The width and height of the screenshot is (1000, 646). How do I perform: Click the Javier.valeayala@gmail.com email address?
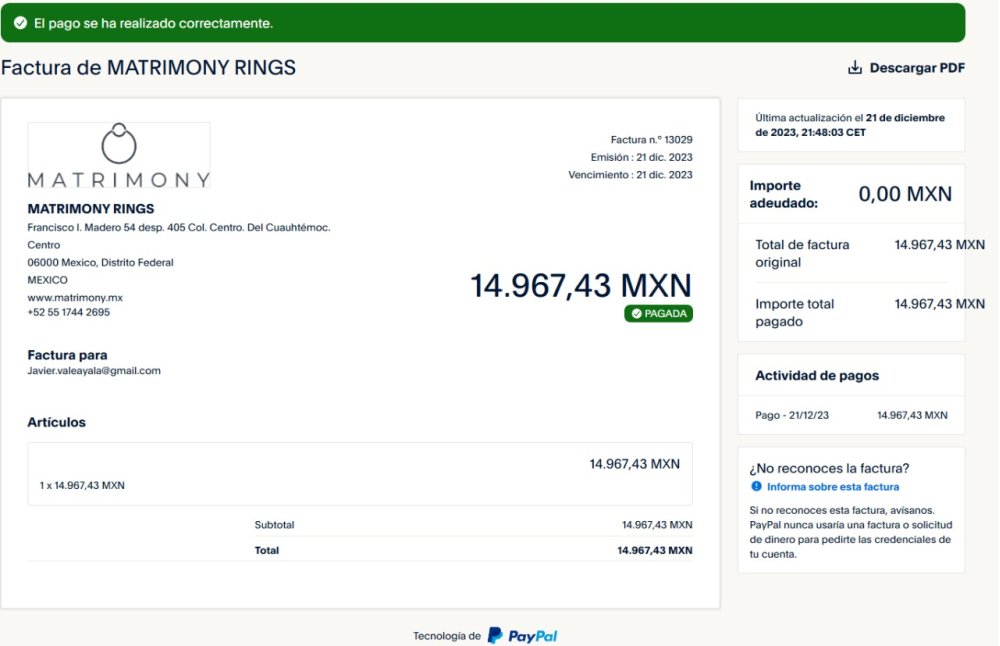coord(94,371)
